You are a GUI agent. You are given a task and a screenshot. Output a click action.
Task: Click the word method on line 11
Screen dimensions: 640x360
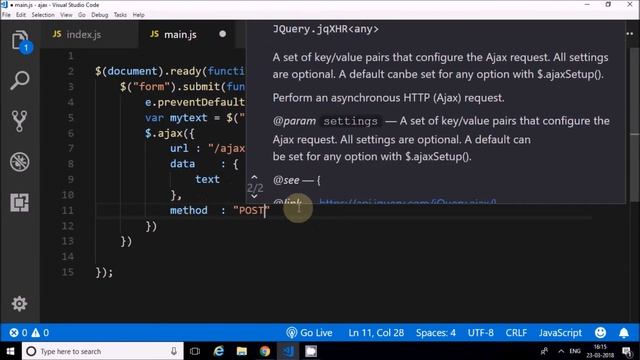189,210
